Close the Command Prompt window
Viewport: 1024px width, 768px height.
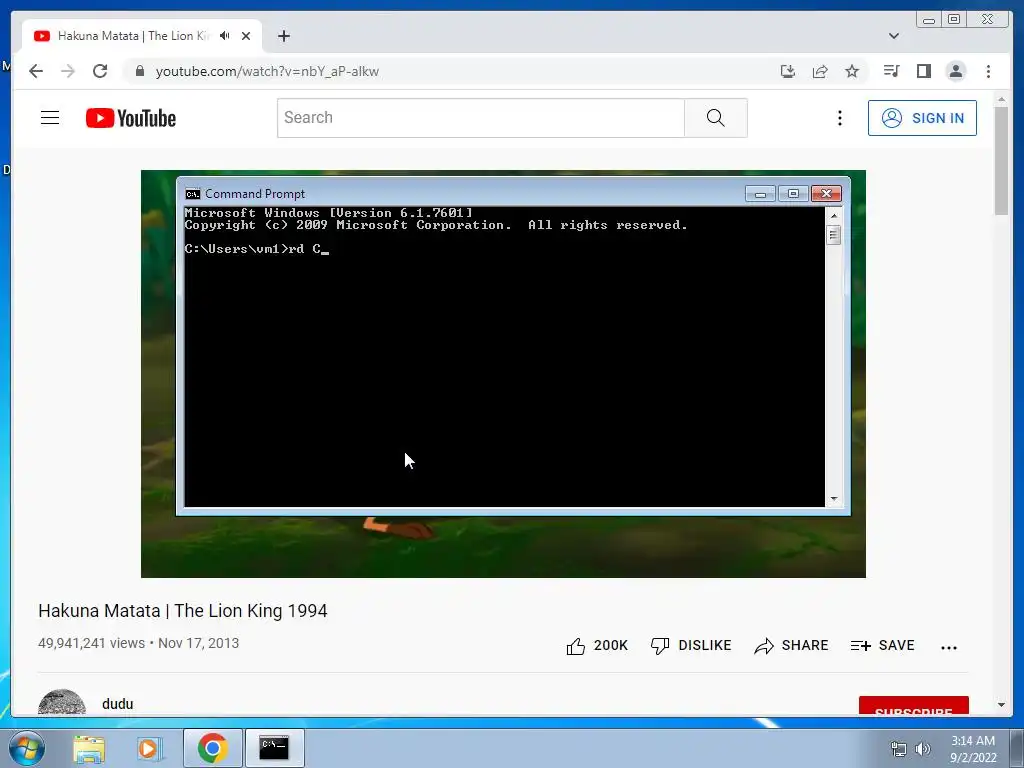(826, 194)
